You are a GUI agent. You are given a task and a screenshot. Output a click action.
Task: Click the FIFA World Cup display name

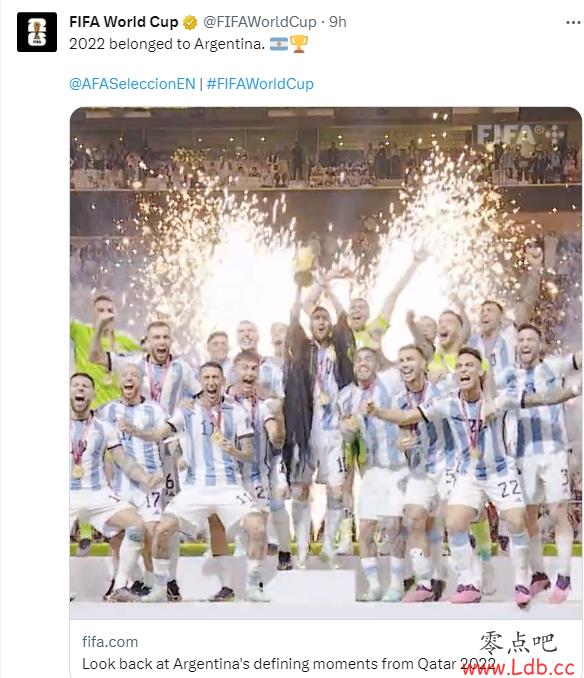[124, 22]
